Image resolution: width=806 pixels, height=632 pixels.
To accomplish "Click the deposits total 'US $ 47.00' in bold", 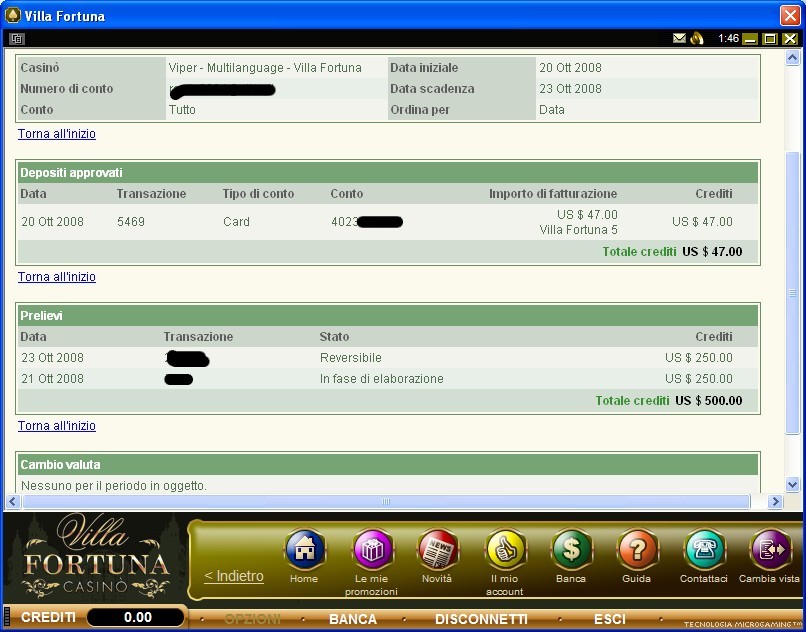I will click(x=712, y=252).
